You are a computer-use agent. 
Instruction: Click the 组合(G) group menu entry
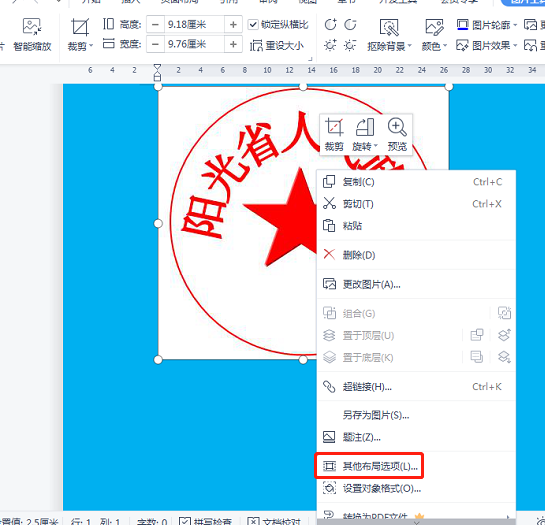[x=359, y=314]
